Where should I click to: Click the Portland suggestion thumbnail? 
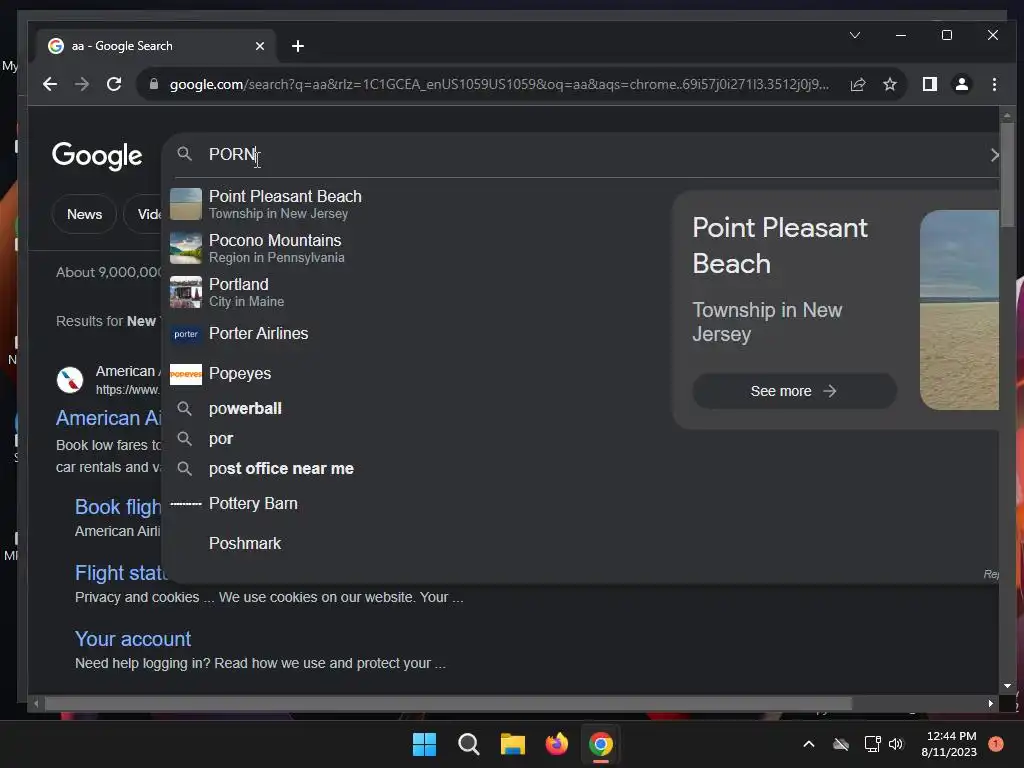point(186,292)
